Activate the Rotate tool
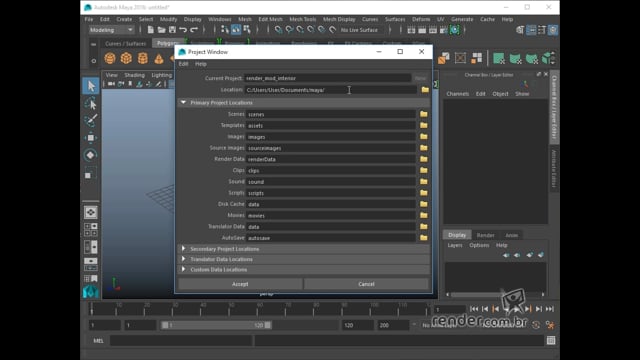Screen dimensions: 640x360 [x=91, y=155]
